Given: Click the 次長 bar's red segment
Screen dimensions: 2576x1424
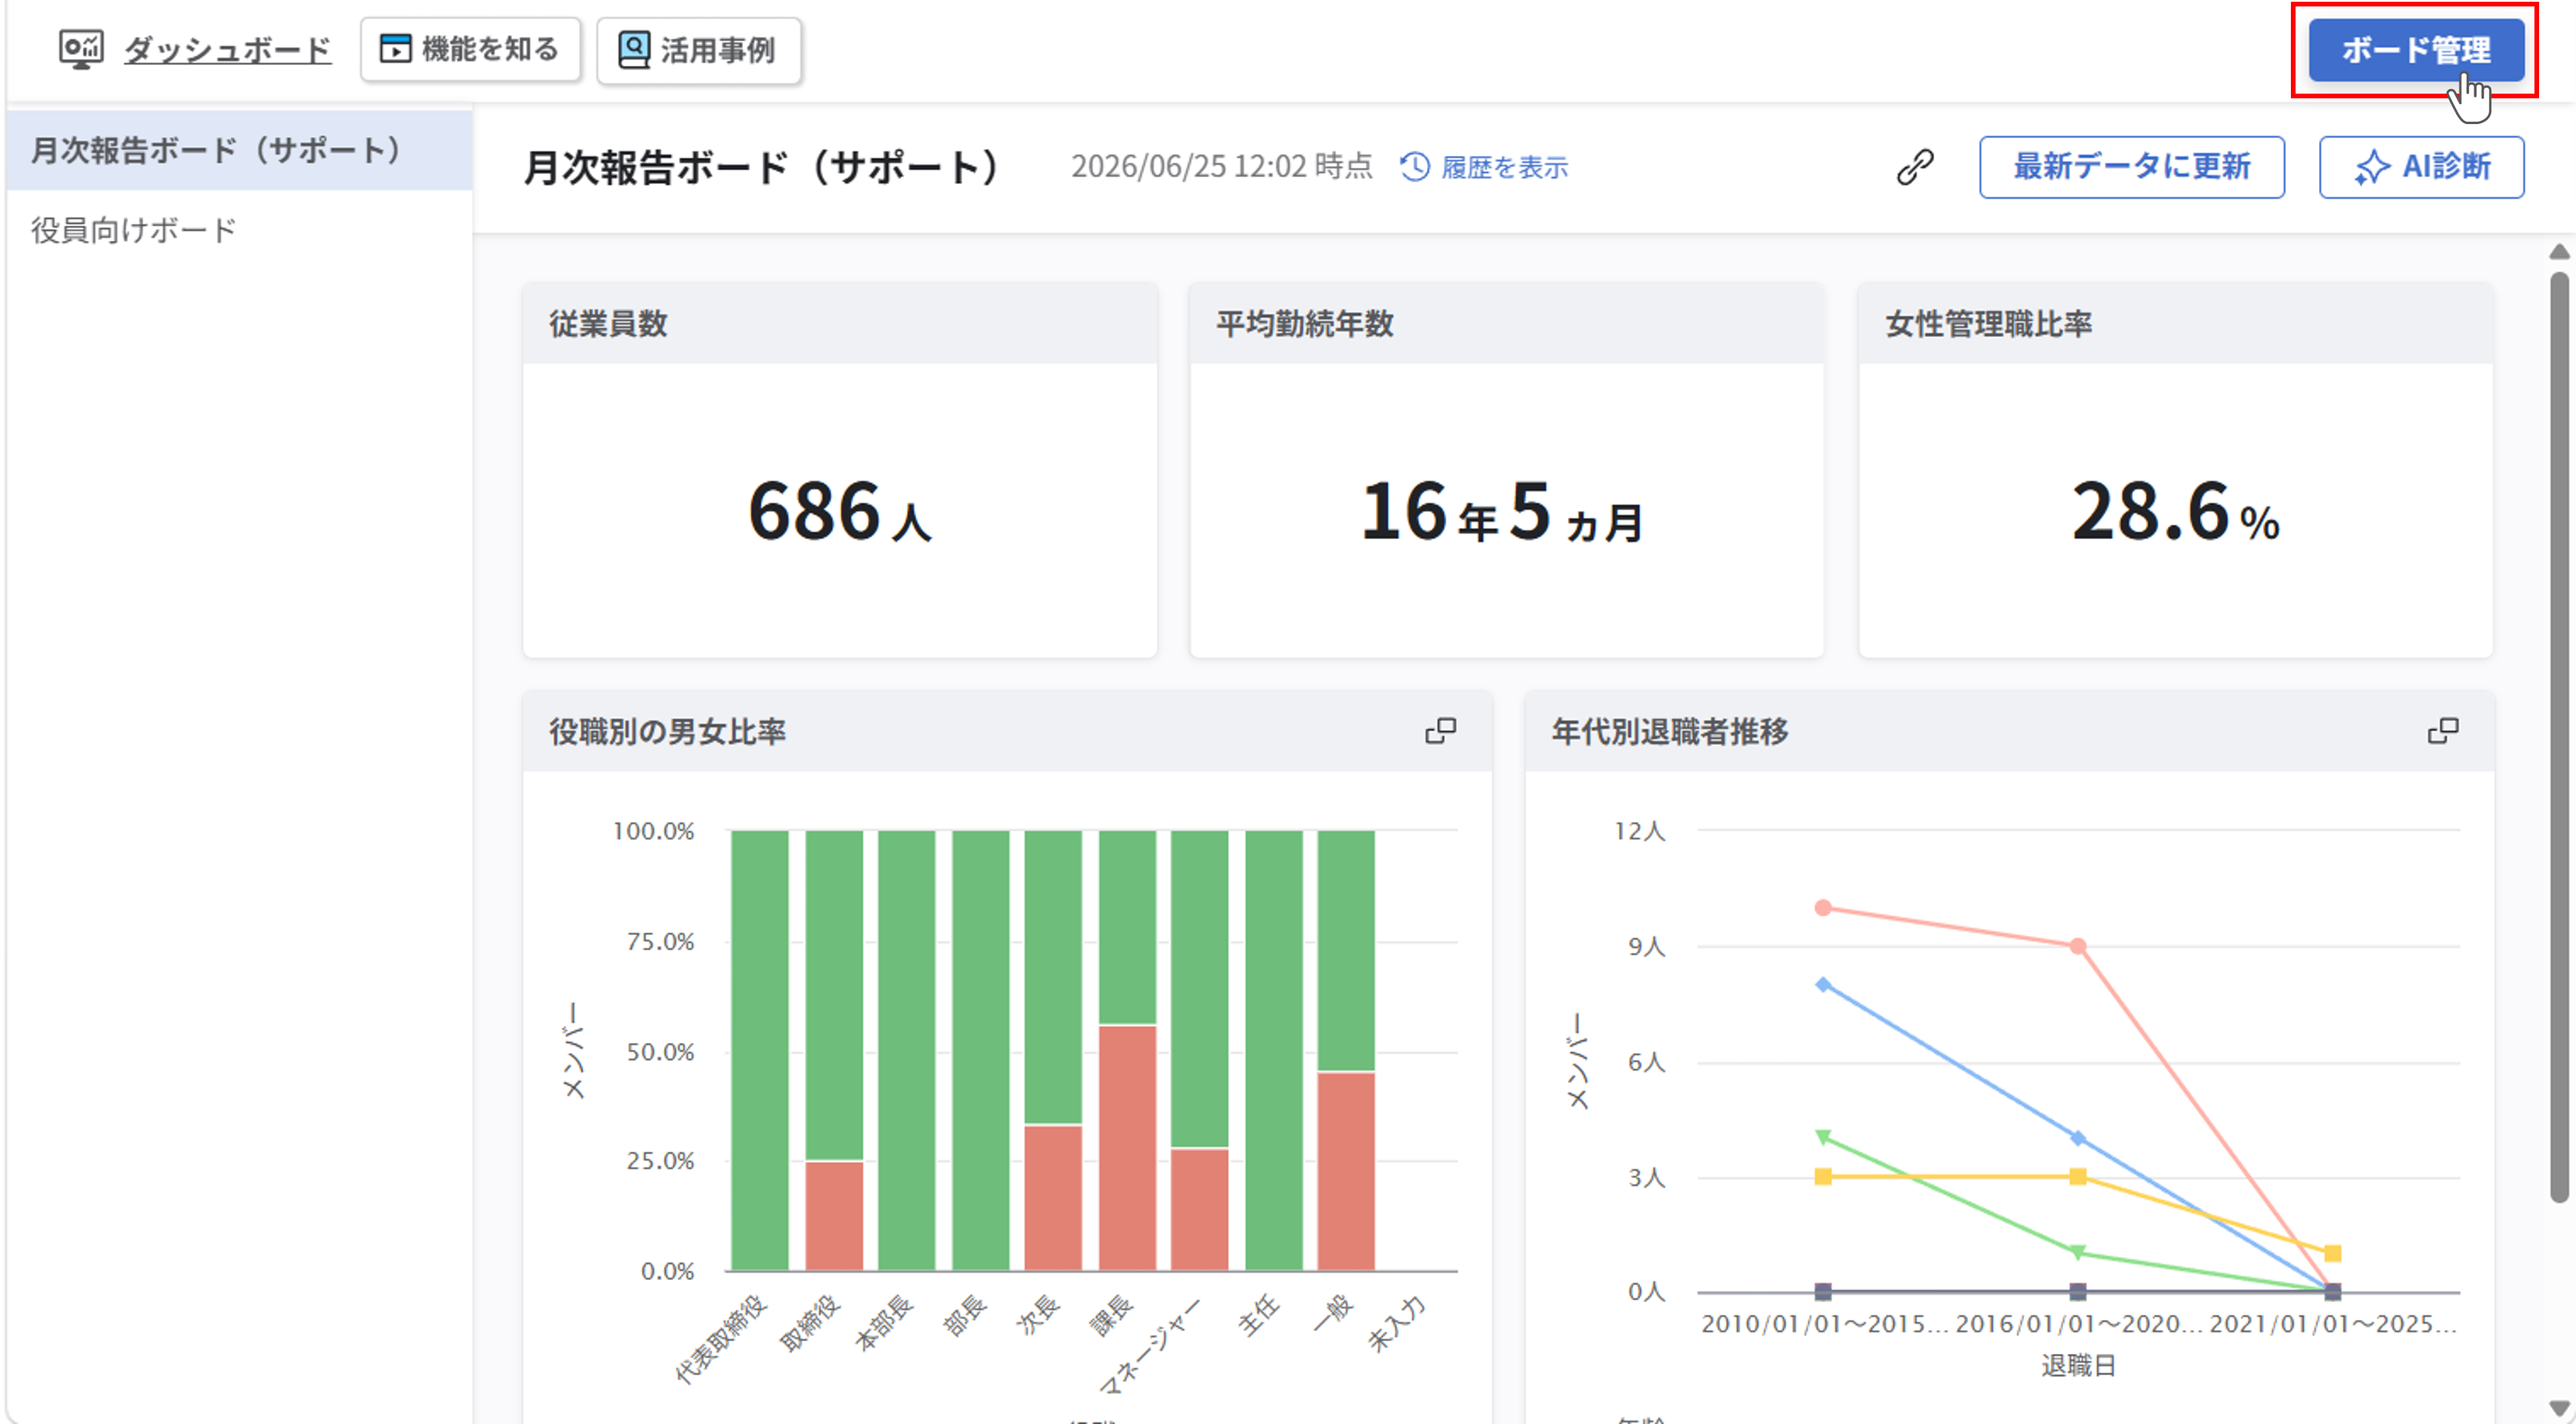Looking at the screenshot, I should pyautogui.click(x=1053, y=1198).
